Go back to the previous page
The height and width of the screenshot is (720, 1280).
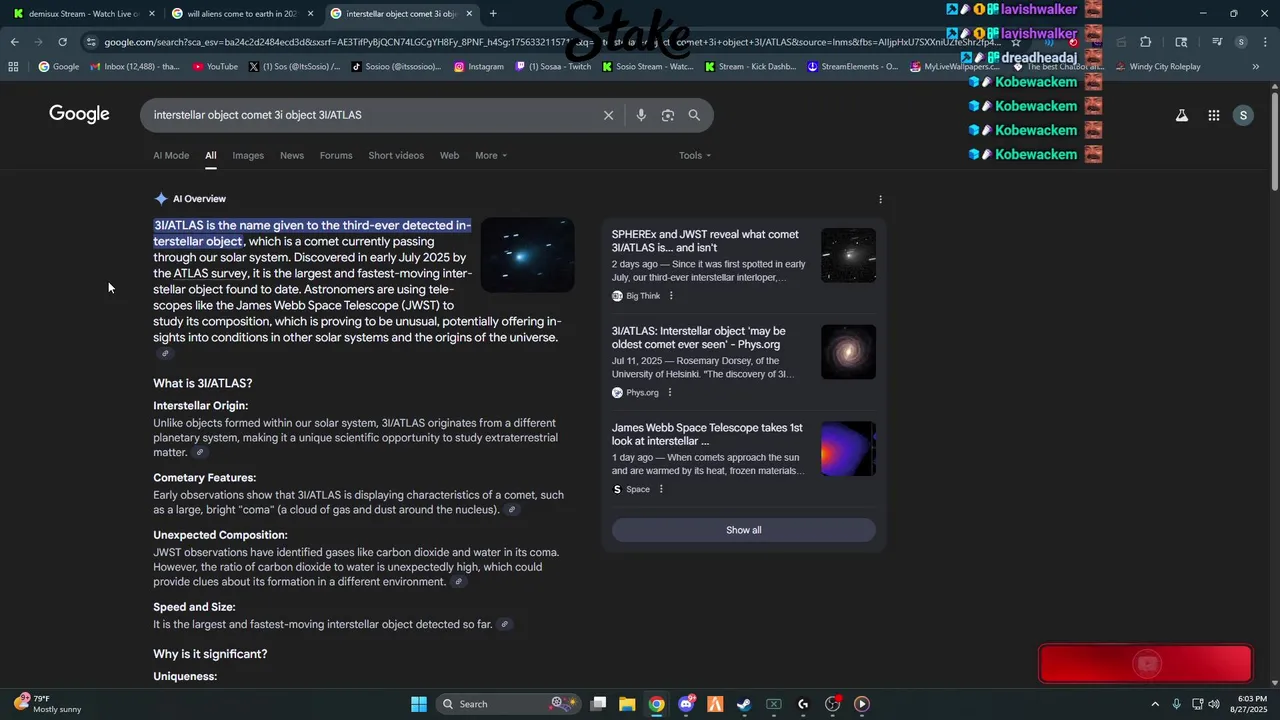14,42
